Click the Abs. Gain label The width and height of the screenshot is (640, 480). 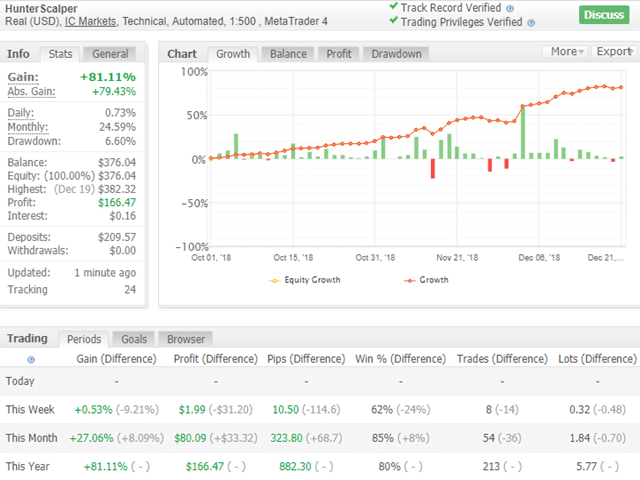[x=31, y=91]
